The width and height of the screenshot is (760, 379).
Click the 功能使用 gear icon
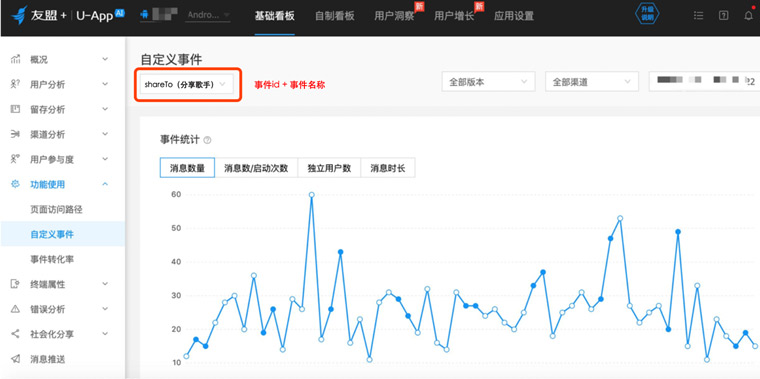point(16,184)
